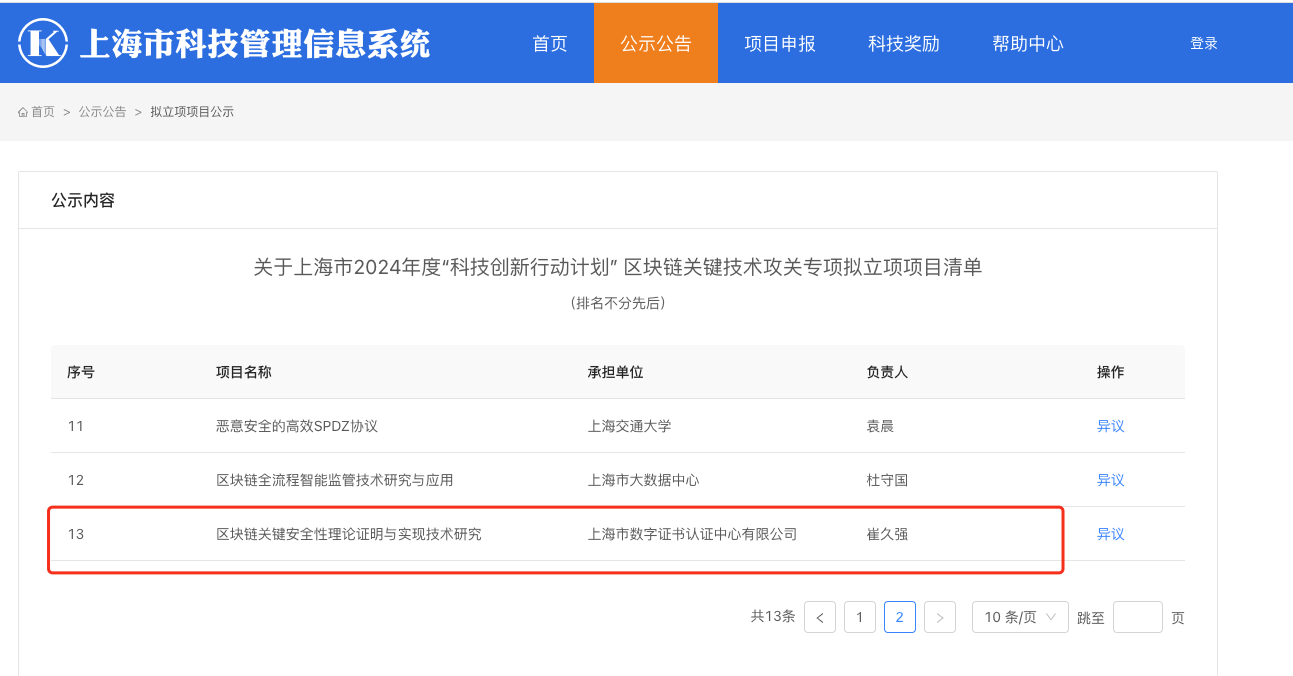1293x676 pixels.
Task: Open 科技奖励 menu item
Action: point(904,43)
